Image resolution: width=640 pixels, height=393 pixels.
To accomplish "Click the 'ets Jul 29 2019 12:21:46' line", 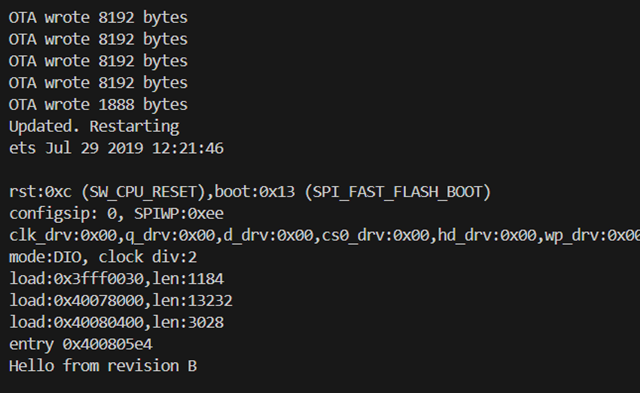I will [x=116, y=148].
